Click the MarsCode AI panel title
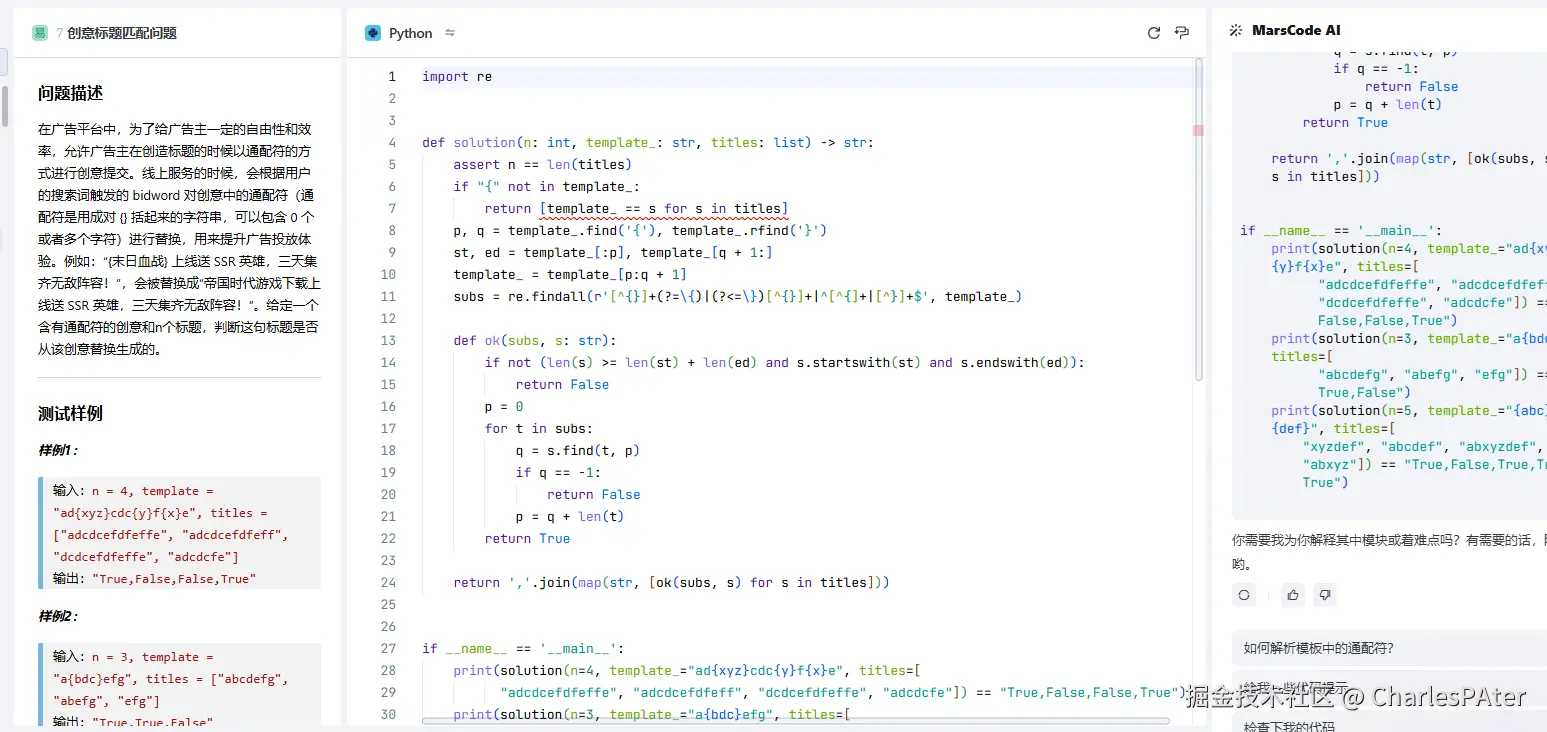 (1296, 31)
